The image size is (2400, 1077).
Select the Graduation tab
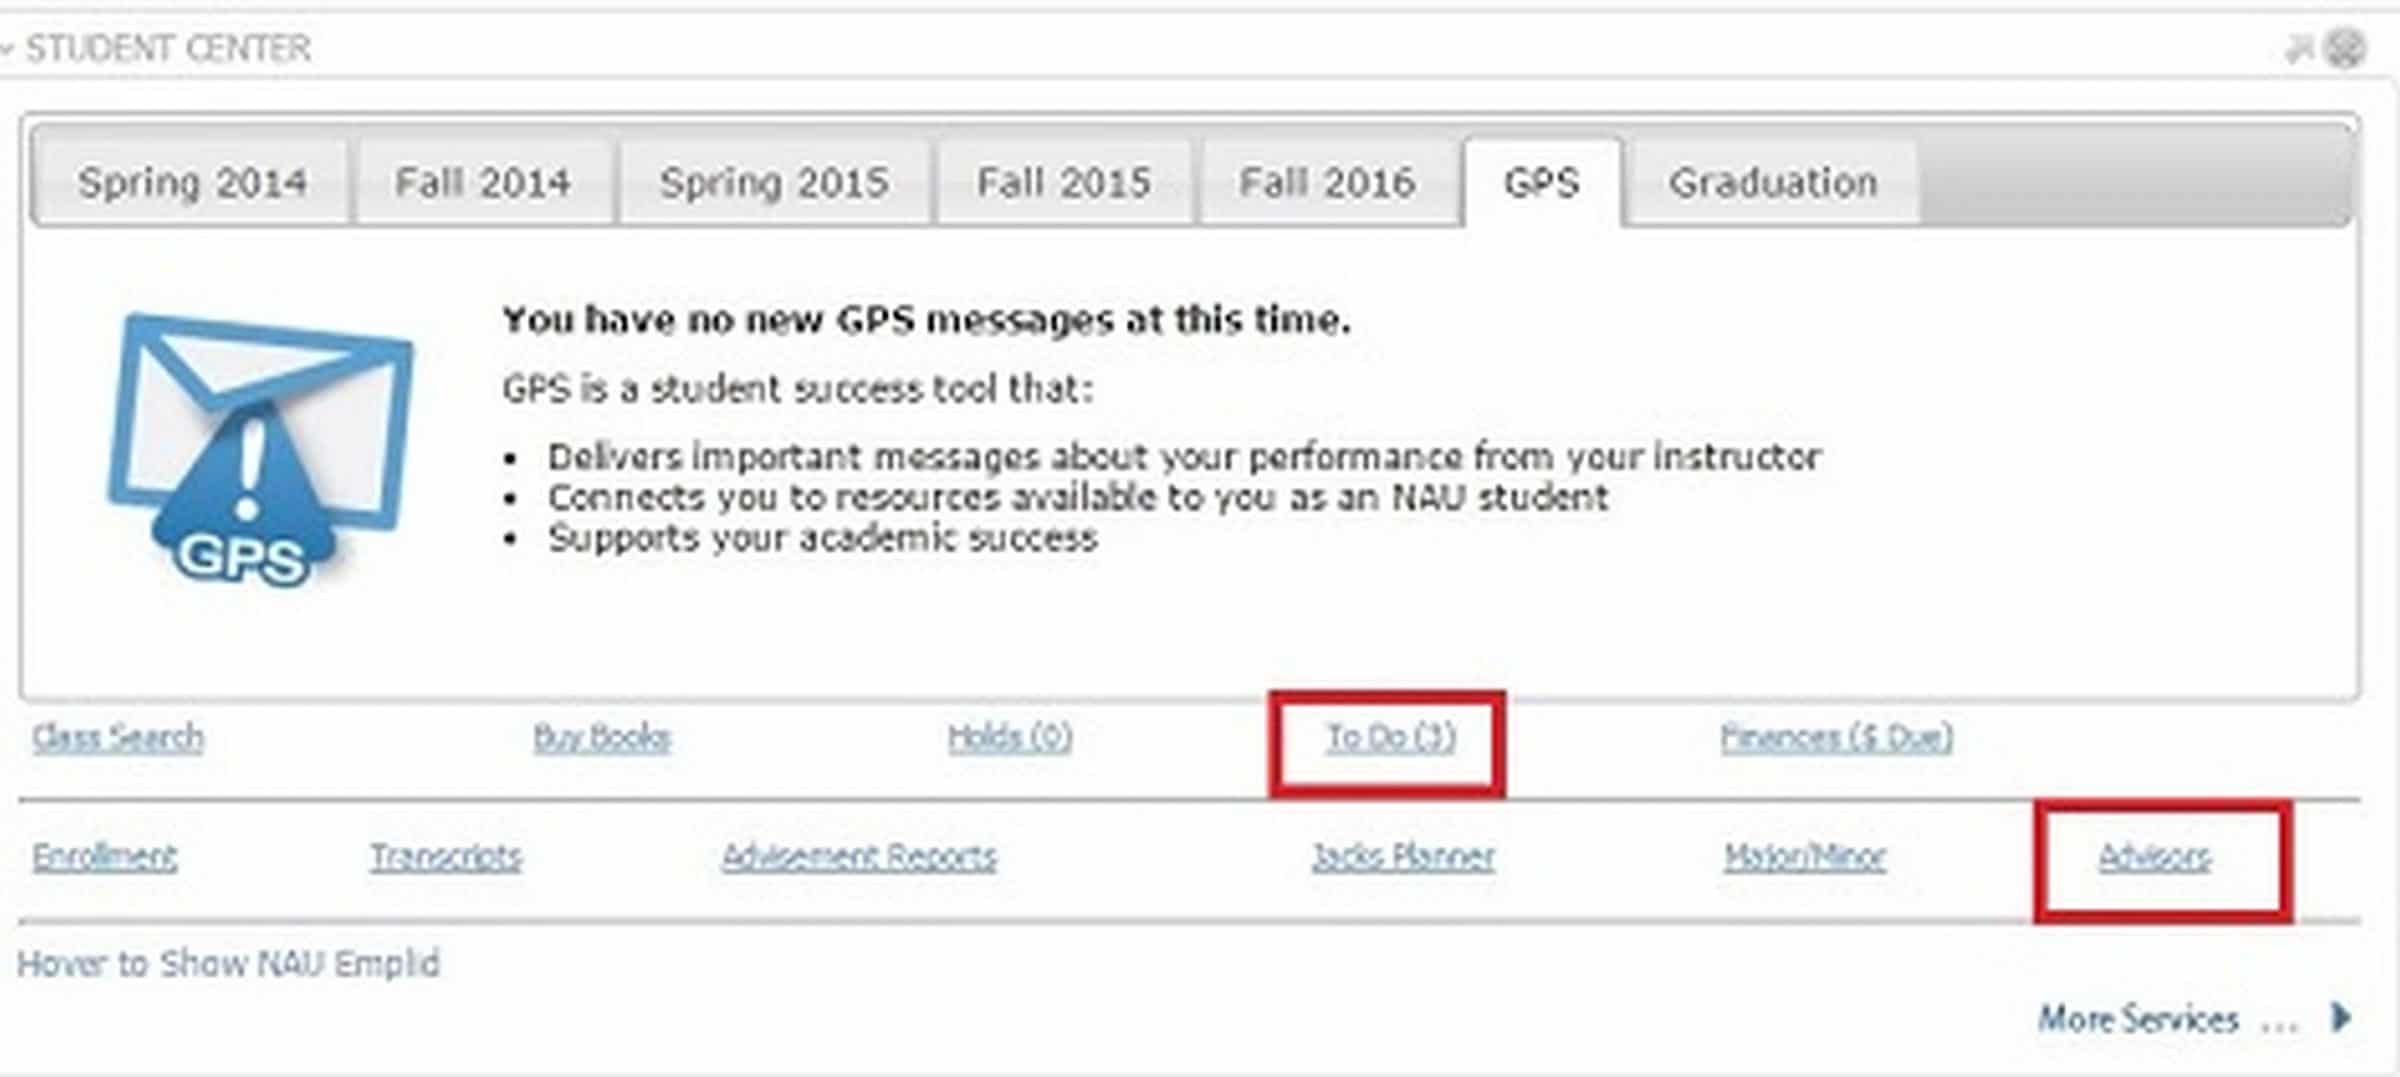[1773, 183]
